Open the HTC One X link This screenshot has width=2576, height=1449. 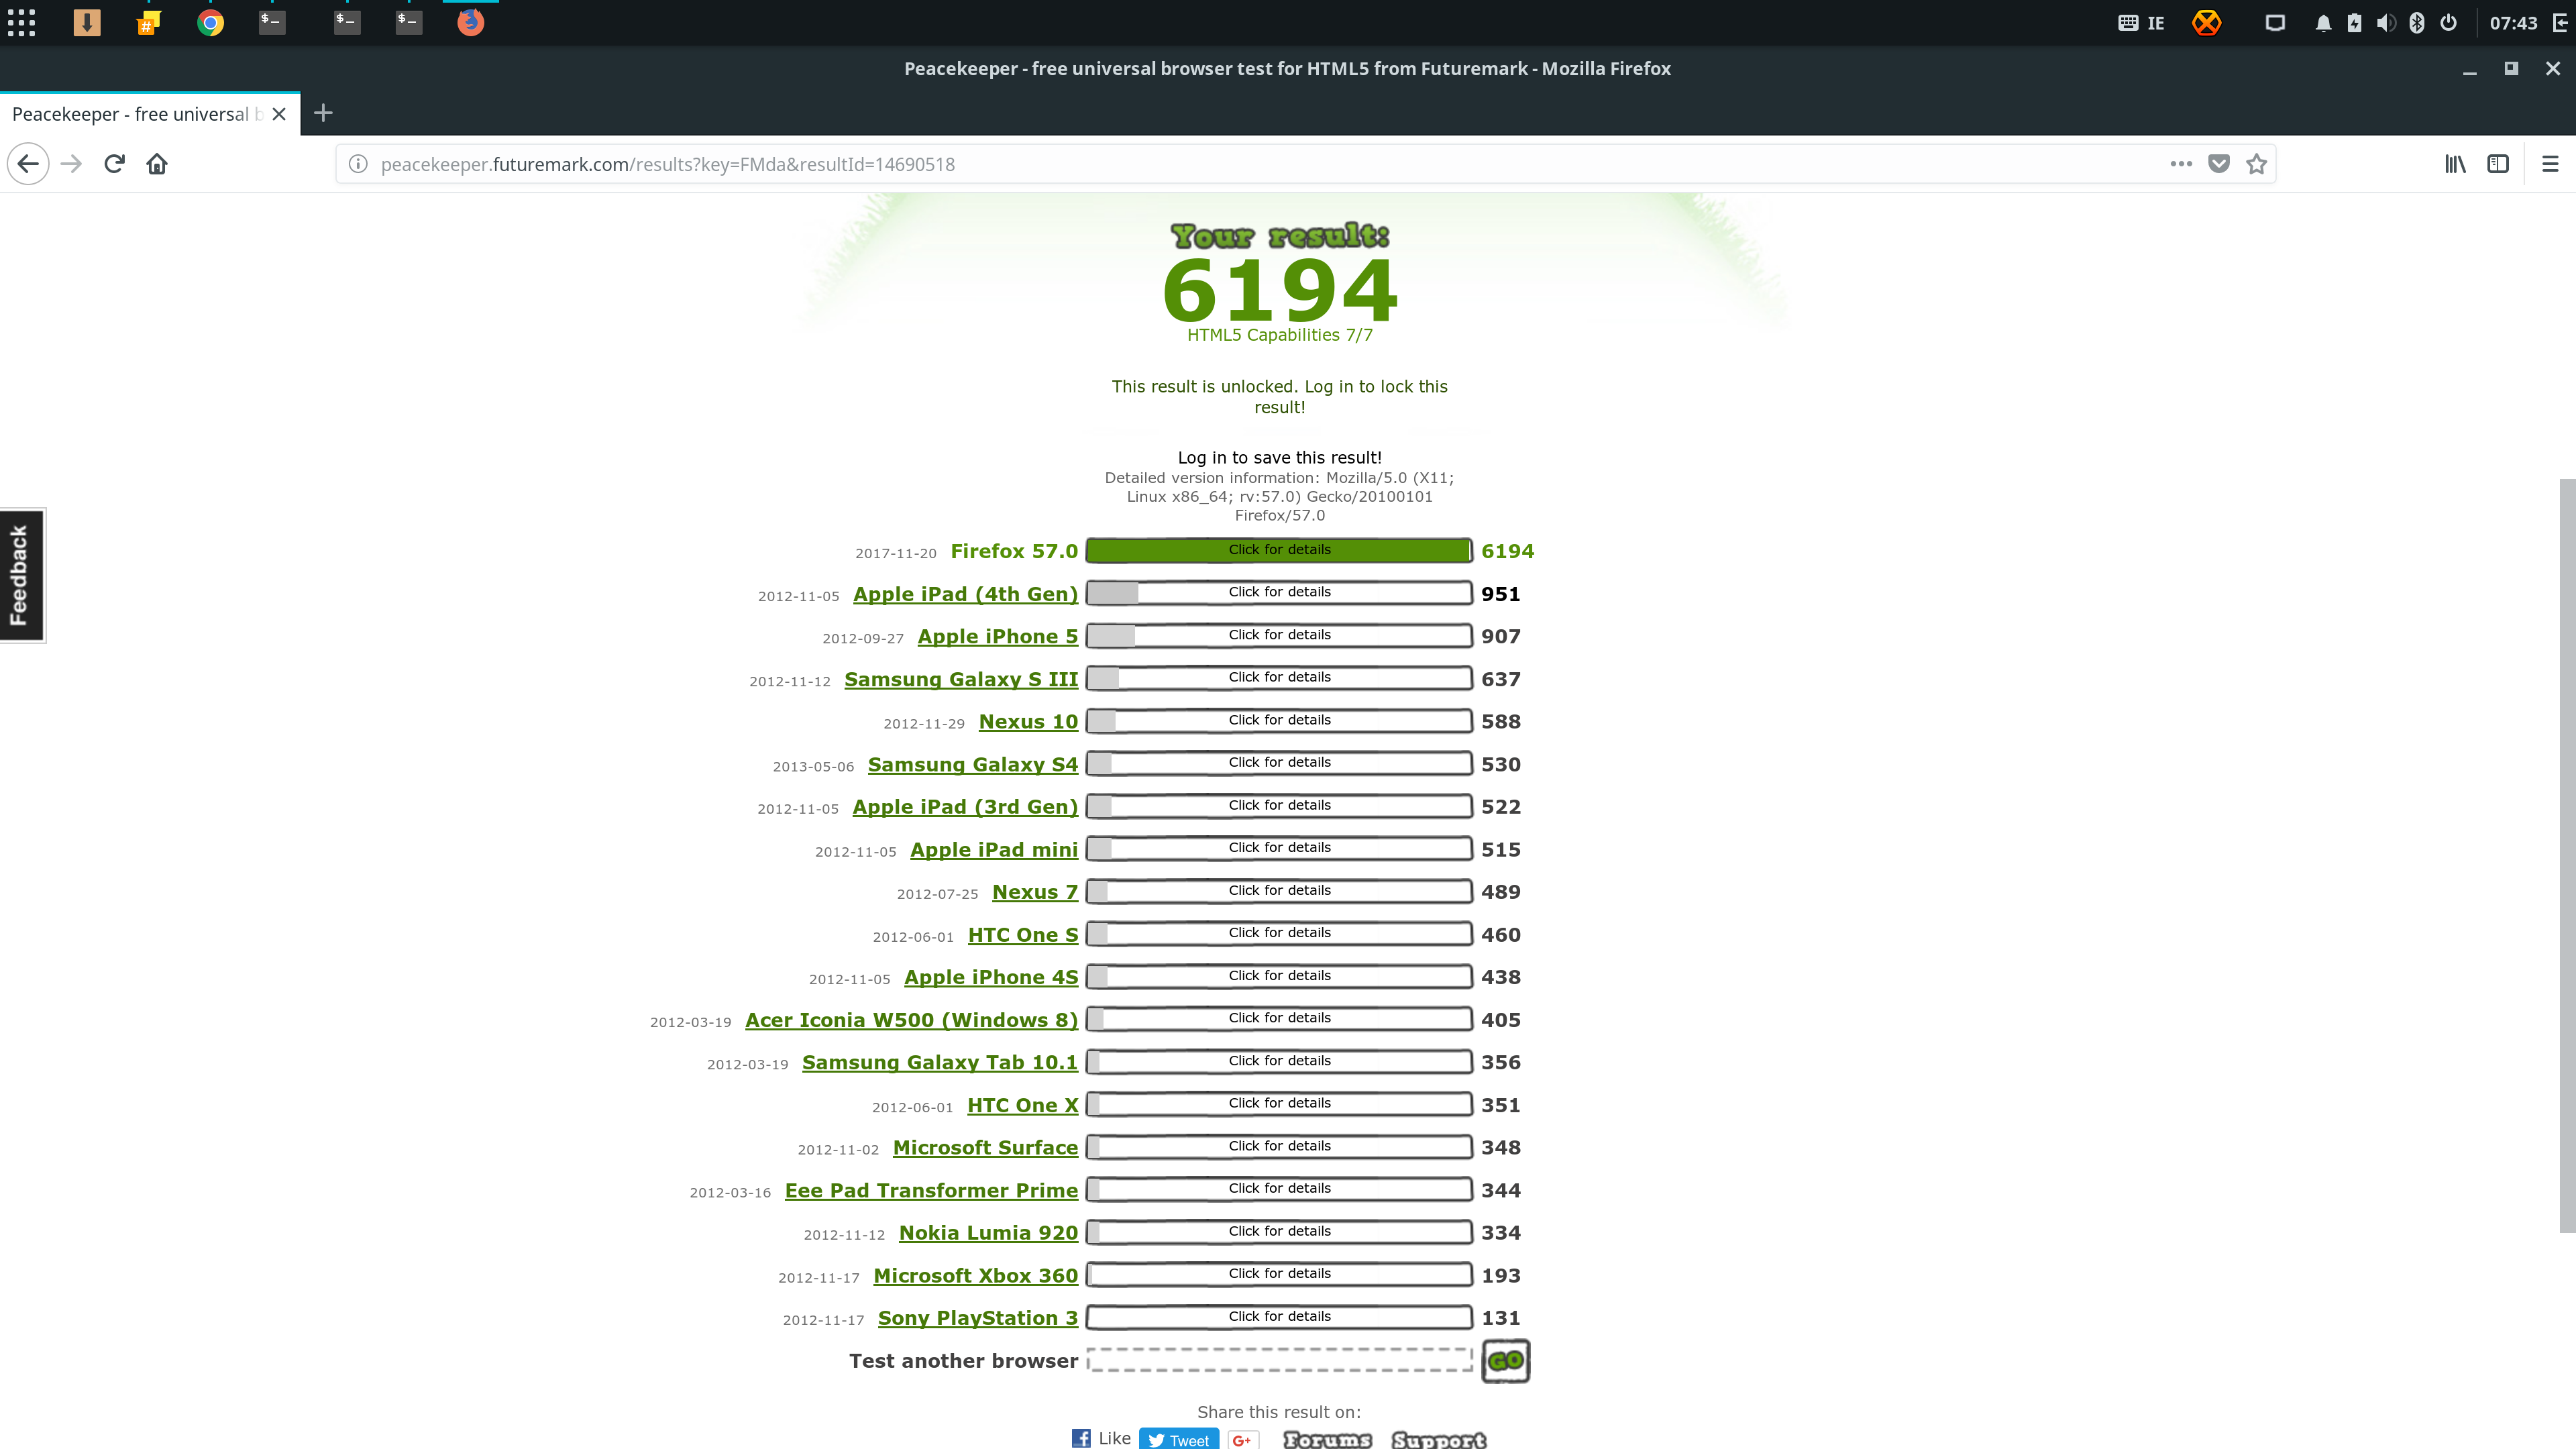coord(1022,1105)
